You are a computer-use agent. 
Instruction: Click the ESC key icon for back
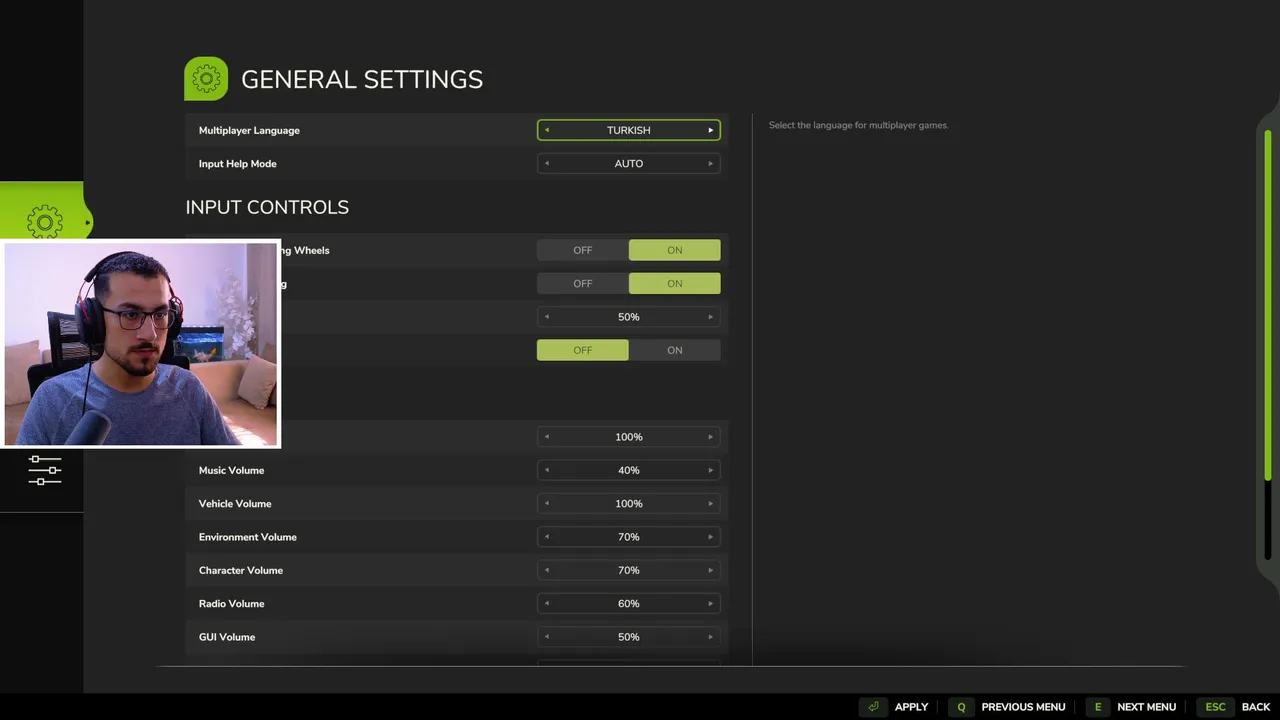tap(1215, 707)
